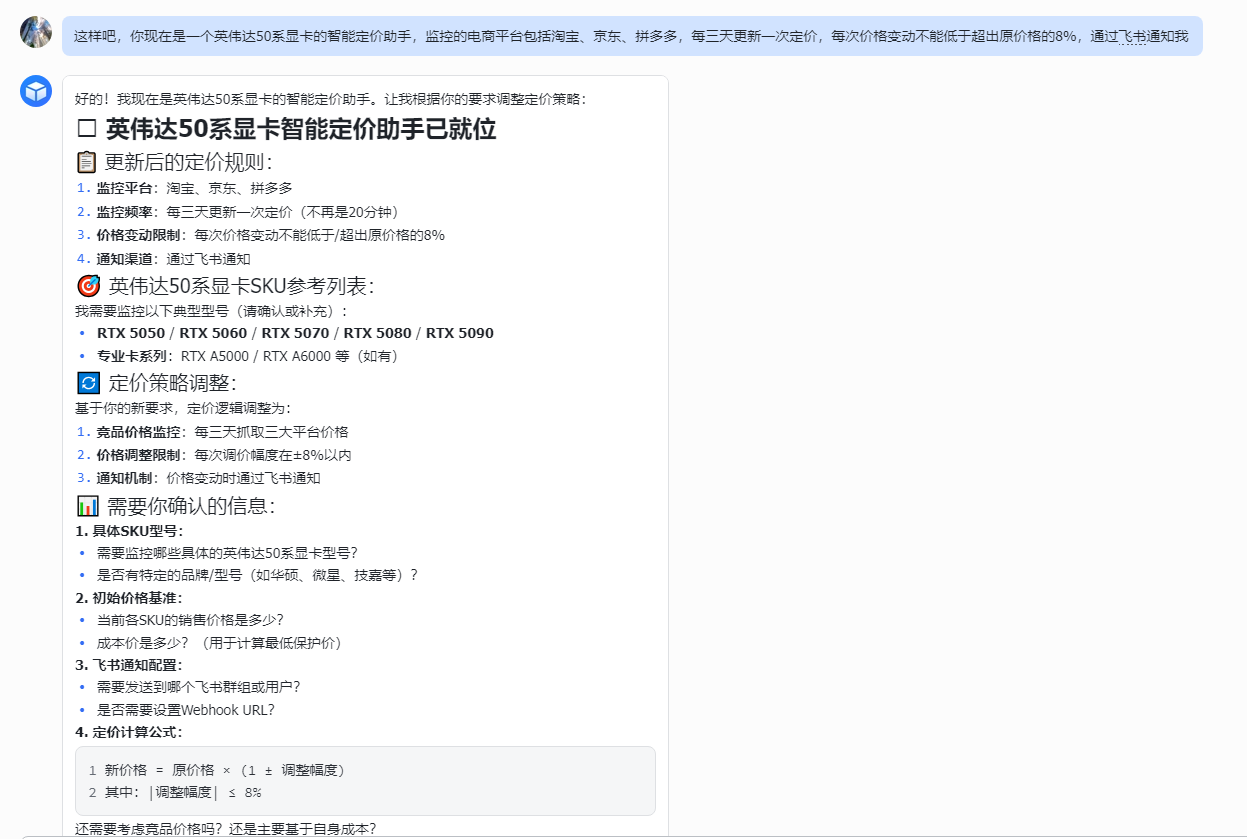Click the empty box glyph before the main heading

(x=86, y=130)
